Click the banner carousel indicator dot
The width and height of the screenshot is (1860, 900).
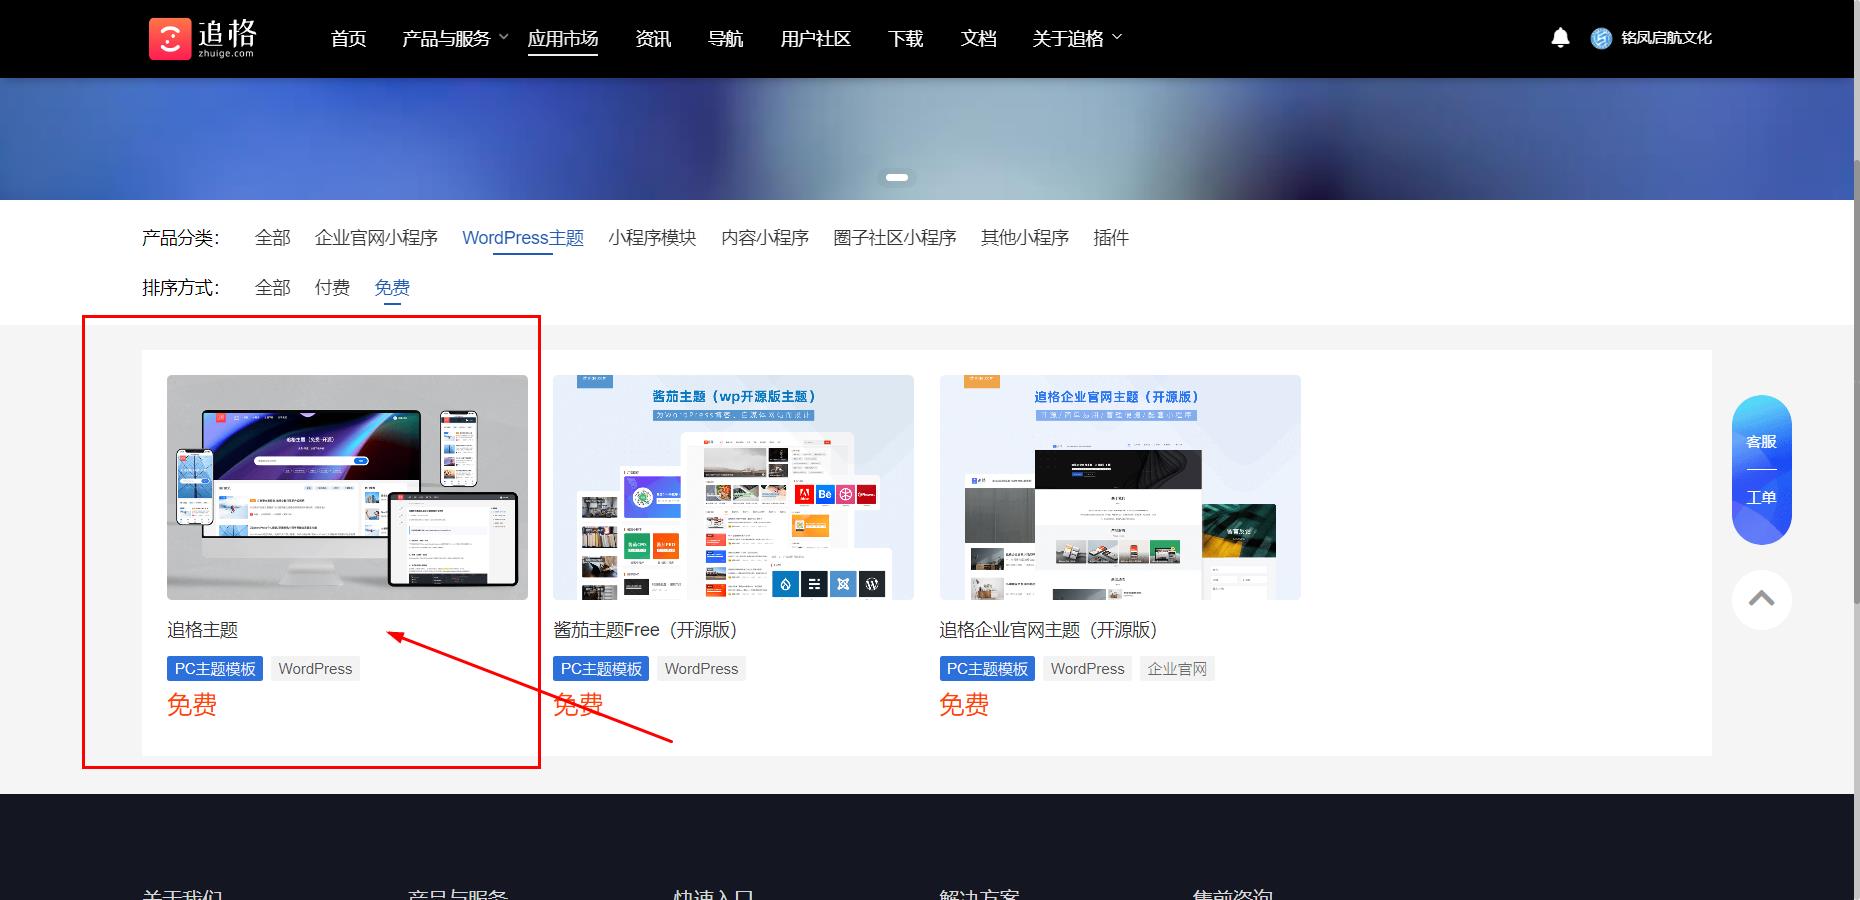coord(897,177)
